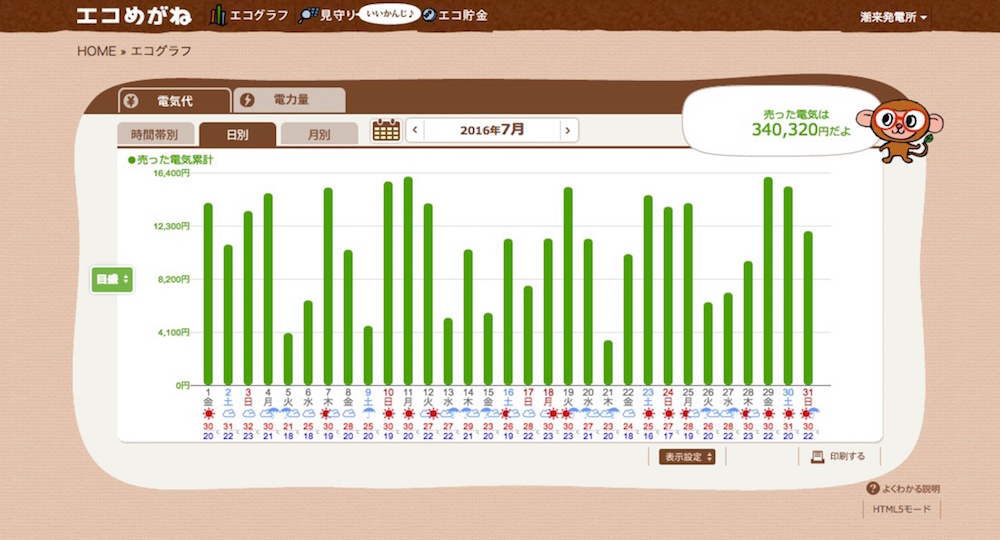Click the 16,400円 axis label
Screen dimensions: 1000x540
tap(172, 173)
